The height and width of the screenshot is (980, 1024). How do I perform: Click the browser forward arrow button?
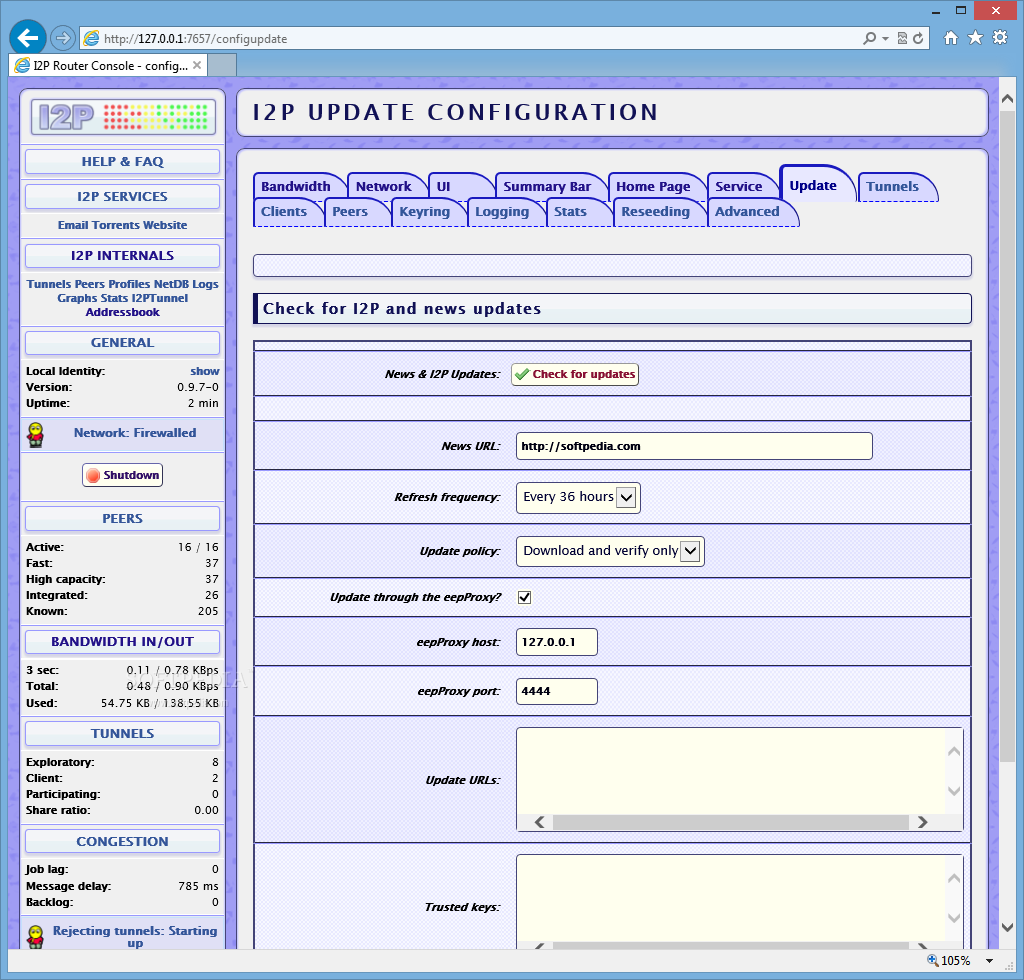pyautogui.click(x=63, y=39)
